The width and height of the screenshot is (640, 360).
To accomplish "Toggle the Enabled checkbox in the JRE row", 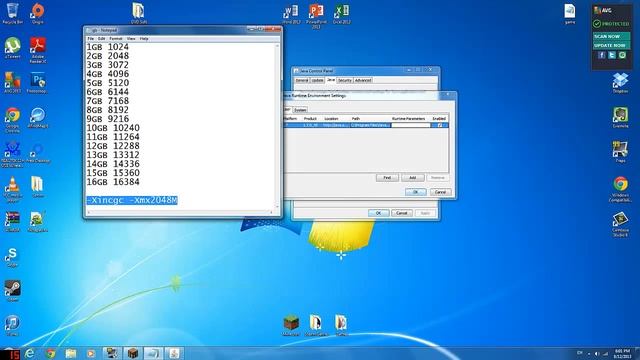I will [x=440, y=125].
